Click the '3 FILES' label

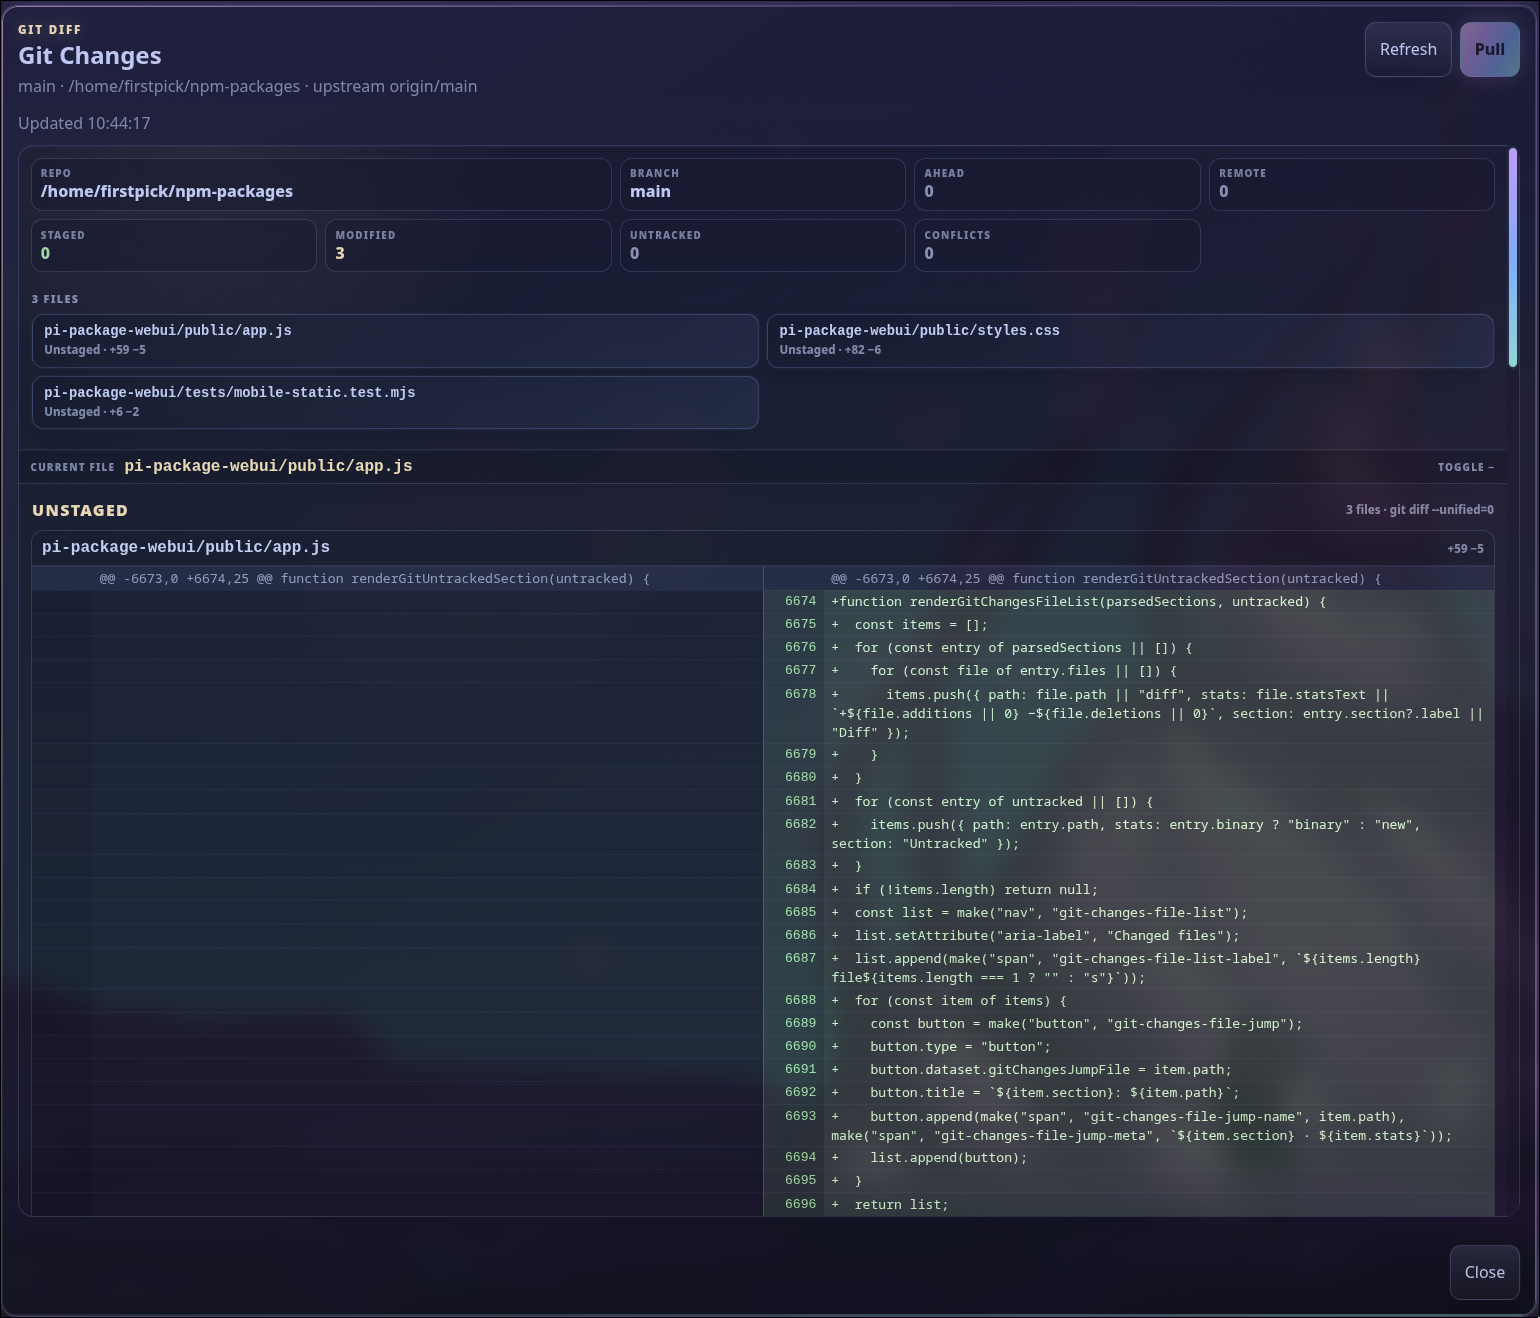[55, 299]
